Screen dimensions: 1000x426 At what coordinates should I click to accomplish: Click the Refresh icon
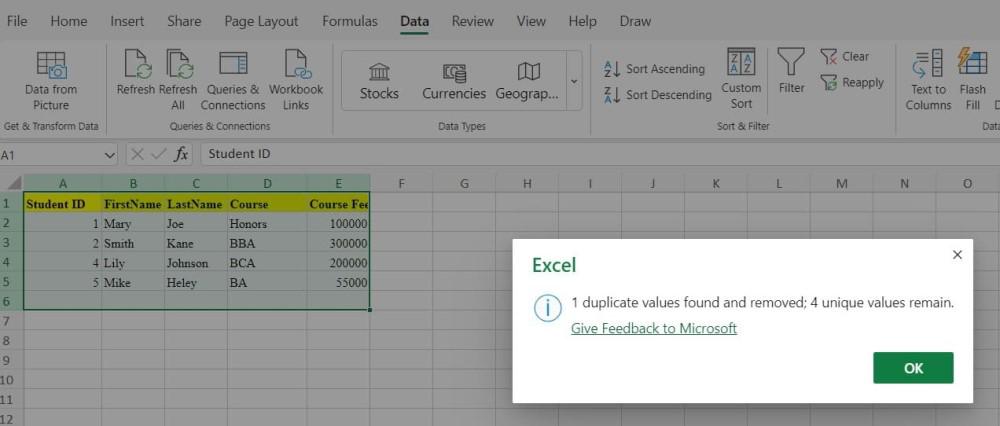tap(136, 64)
